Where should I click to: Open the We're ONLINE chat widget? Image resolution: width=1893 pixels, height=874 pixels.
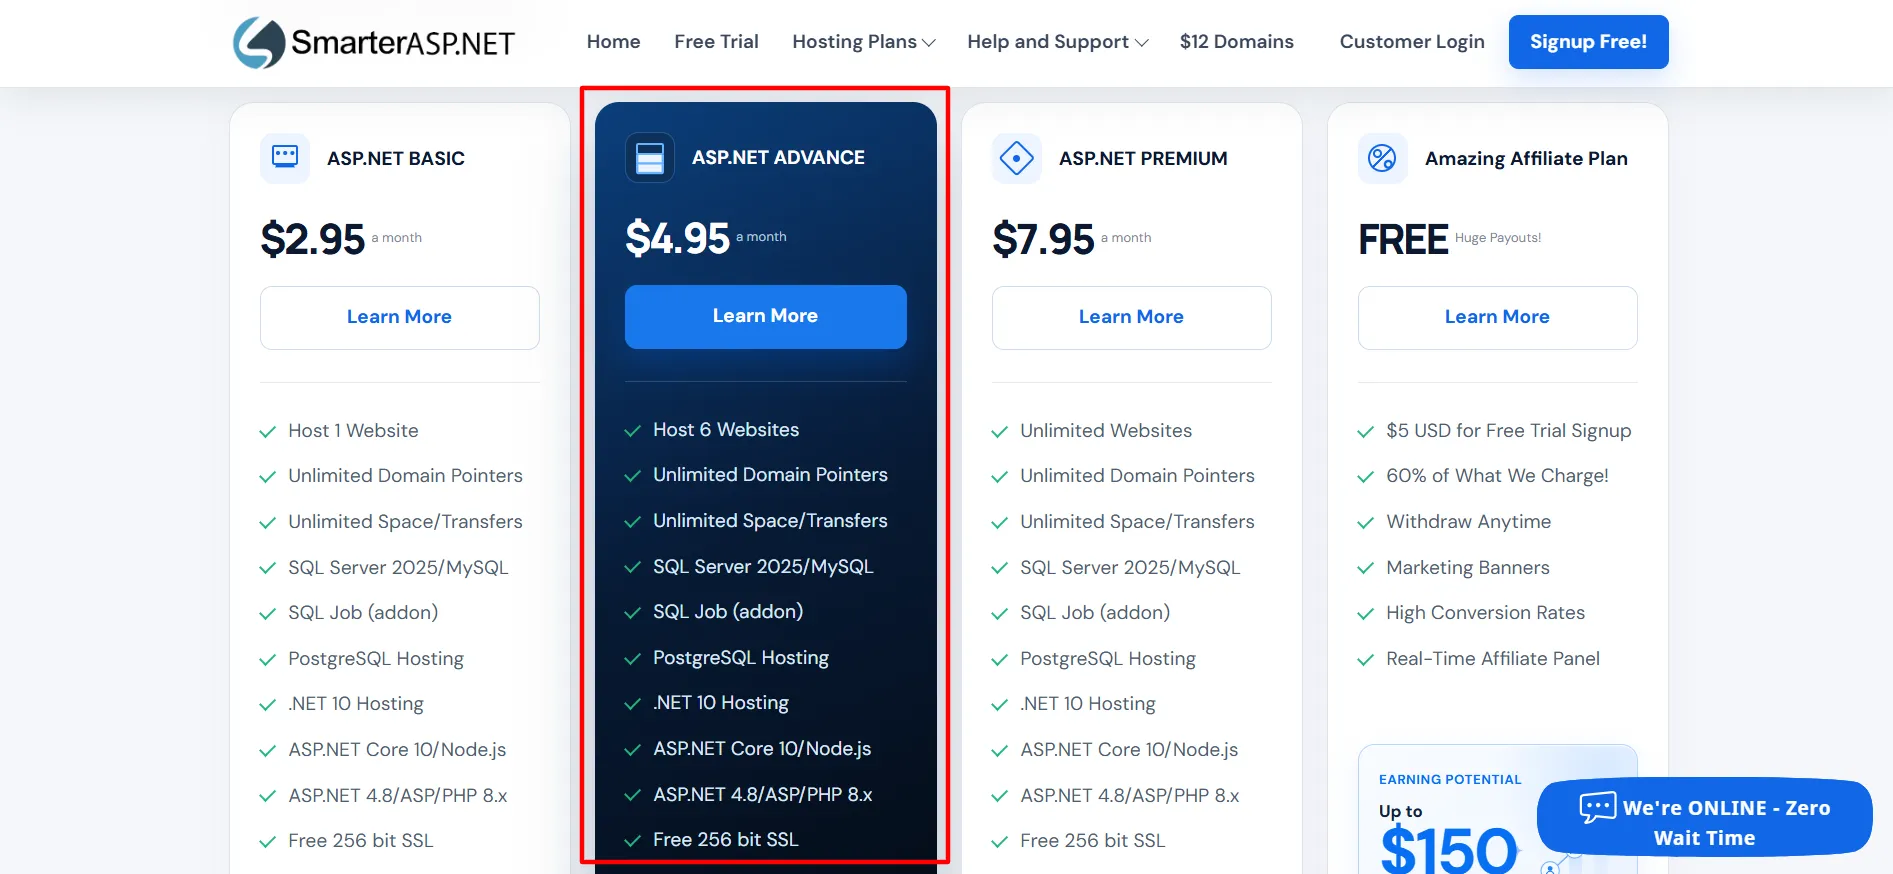coord(1704,818)
